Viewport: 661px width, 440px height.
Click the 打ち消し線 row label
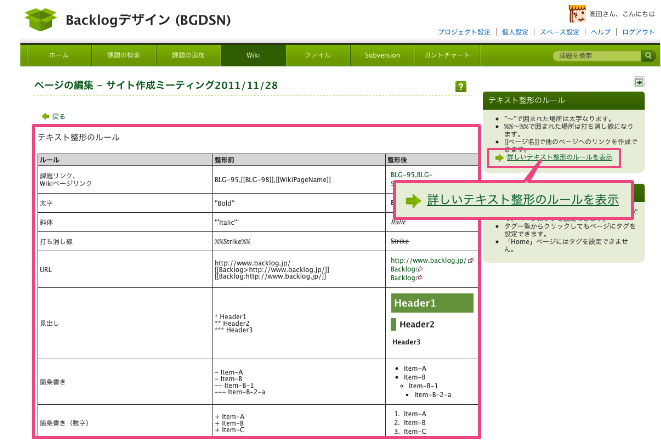[56, 241]
